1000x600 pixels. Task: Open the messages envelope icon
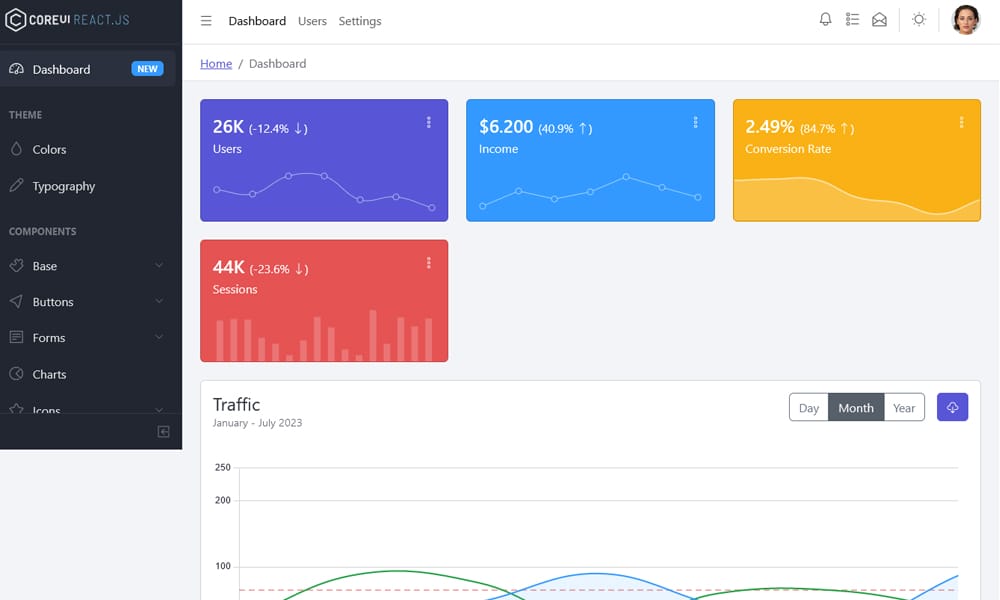[879, 19]
